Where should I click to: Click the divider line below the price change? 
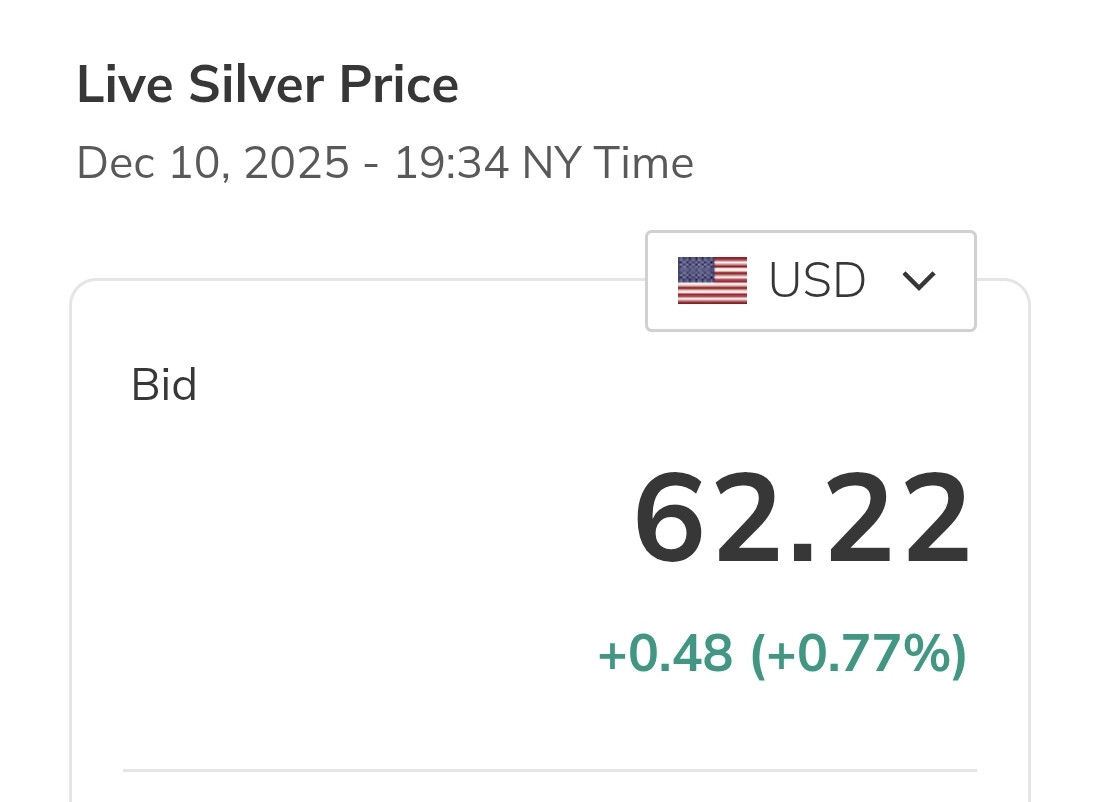pos(549,770)
